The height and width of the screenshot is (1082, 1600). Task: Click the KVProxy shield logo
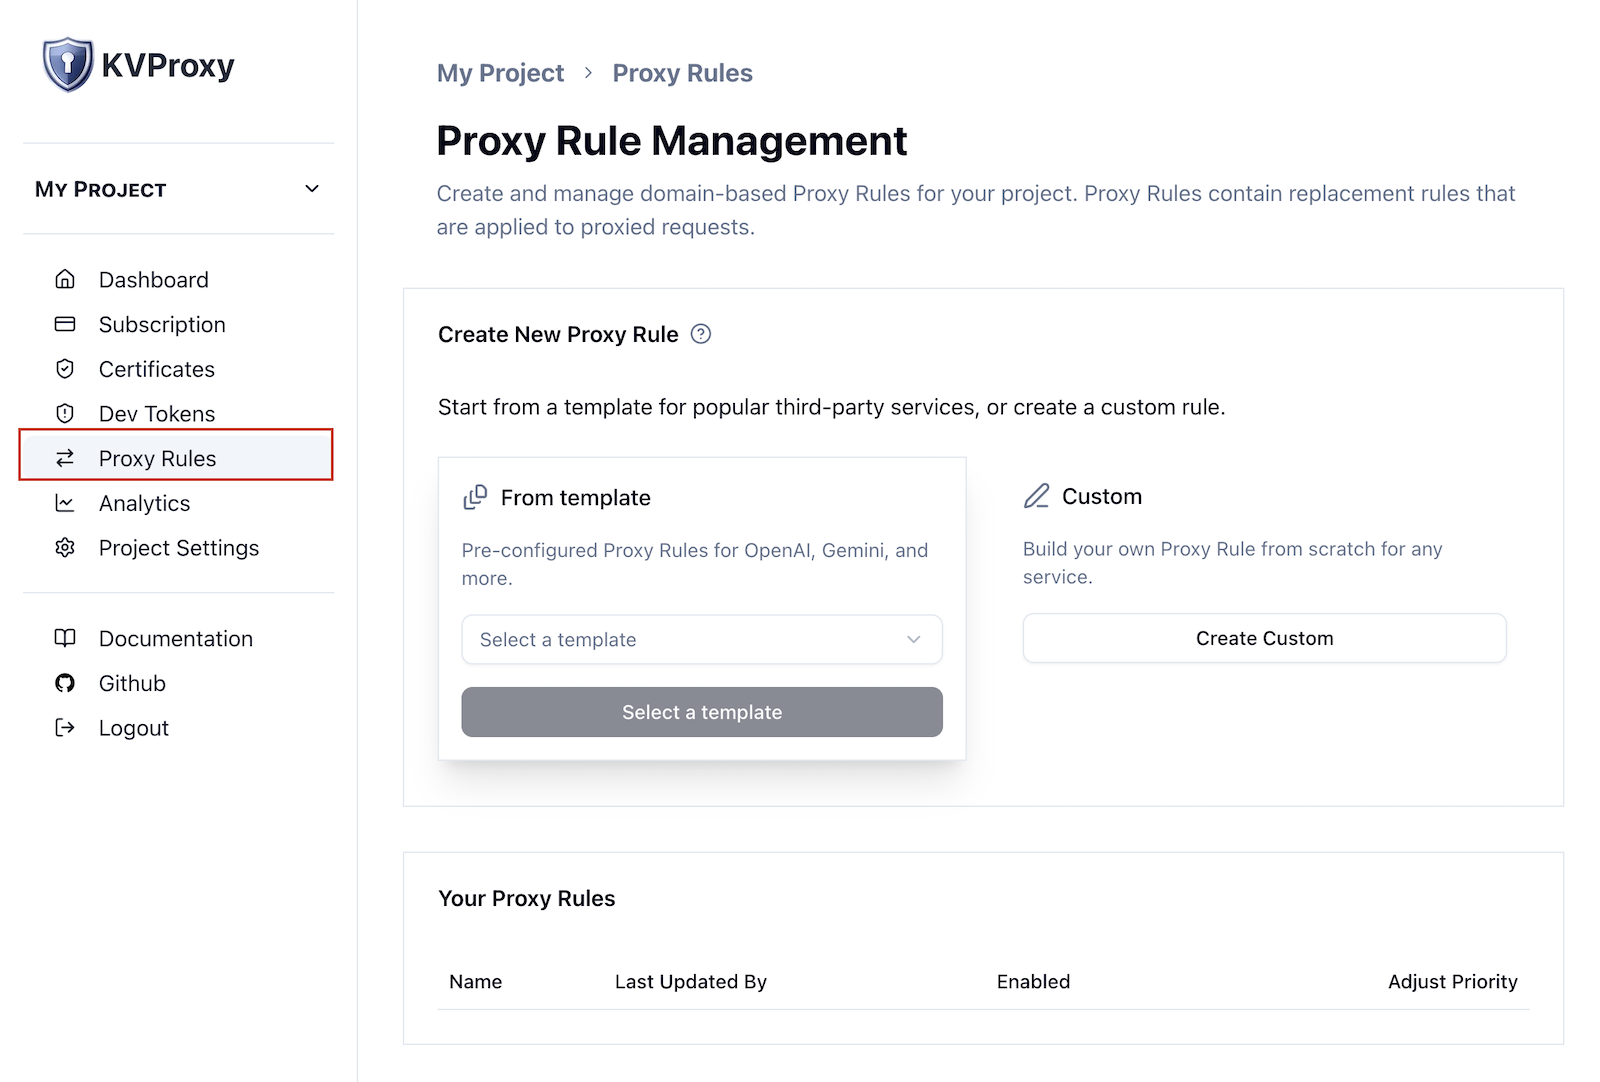(66, 64)
